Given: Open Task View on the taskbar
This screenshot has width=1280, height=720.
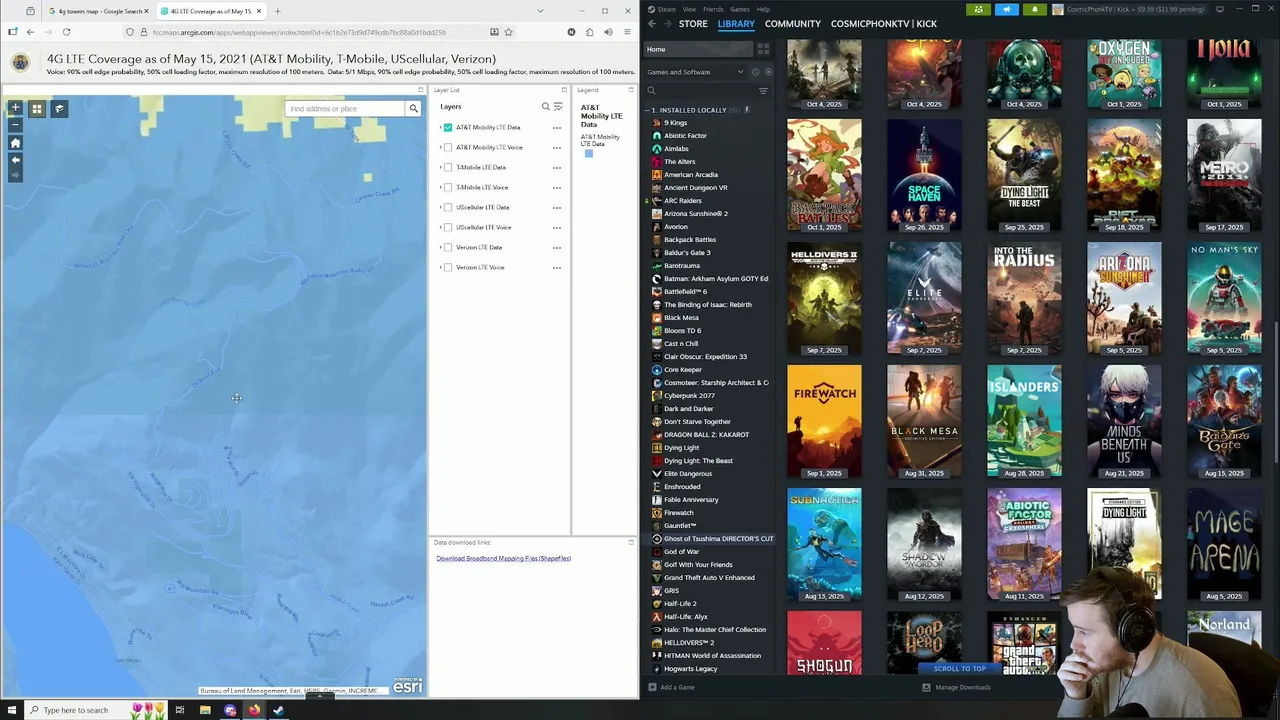Looking at the screenshot, I should [x=180, y=710].
